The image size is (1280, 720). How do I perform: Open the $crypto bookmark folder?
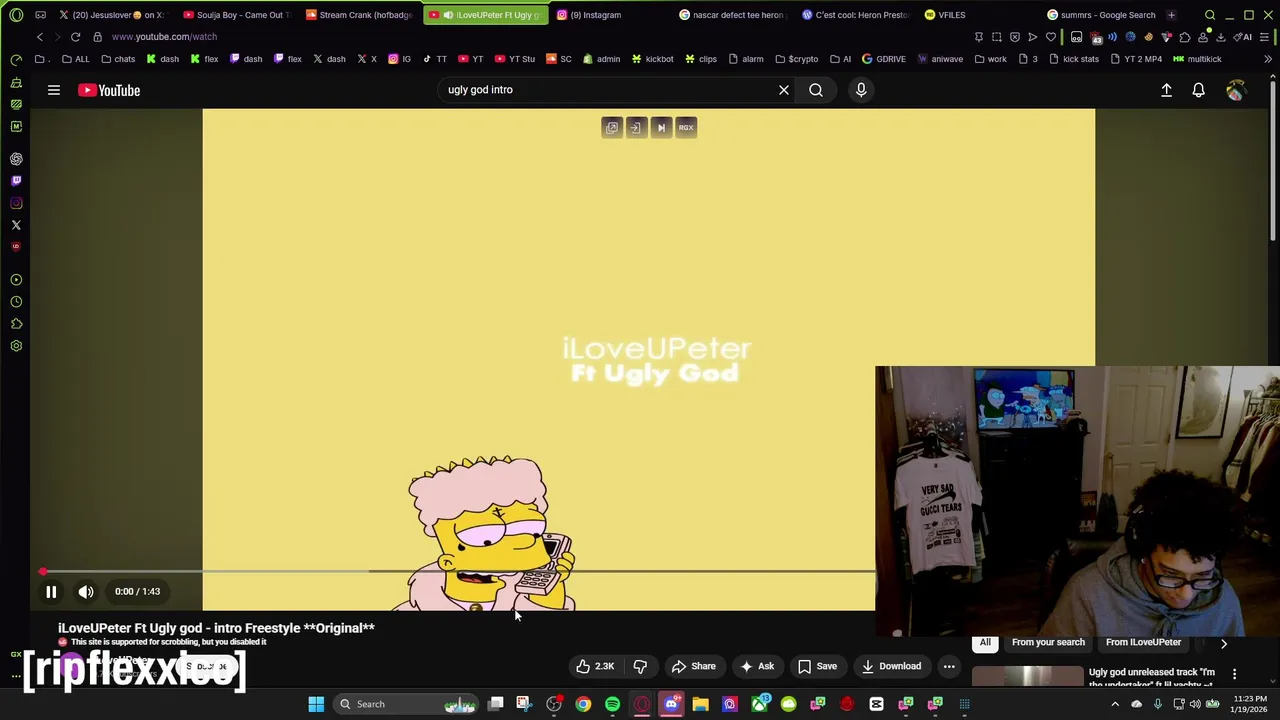pos(796,59)
